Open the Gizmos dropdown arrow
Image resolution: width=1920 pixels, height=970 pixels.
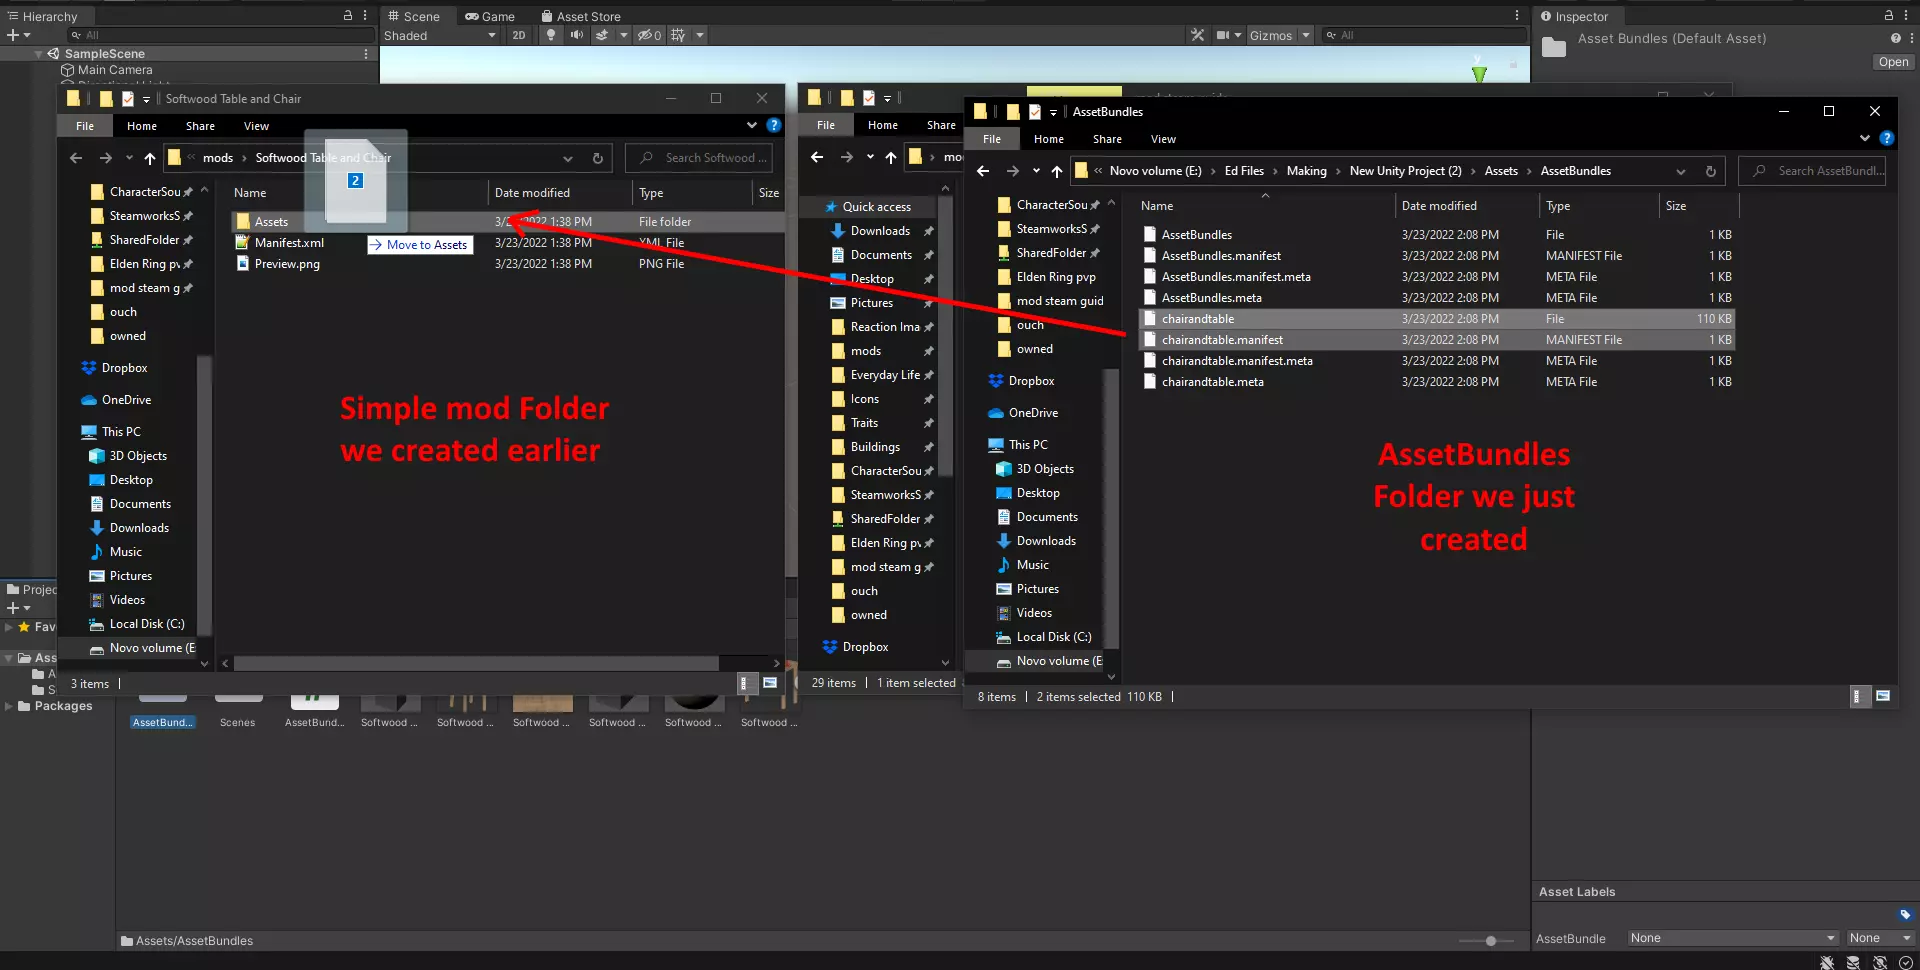tap(1304, 35)
